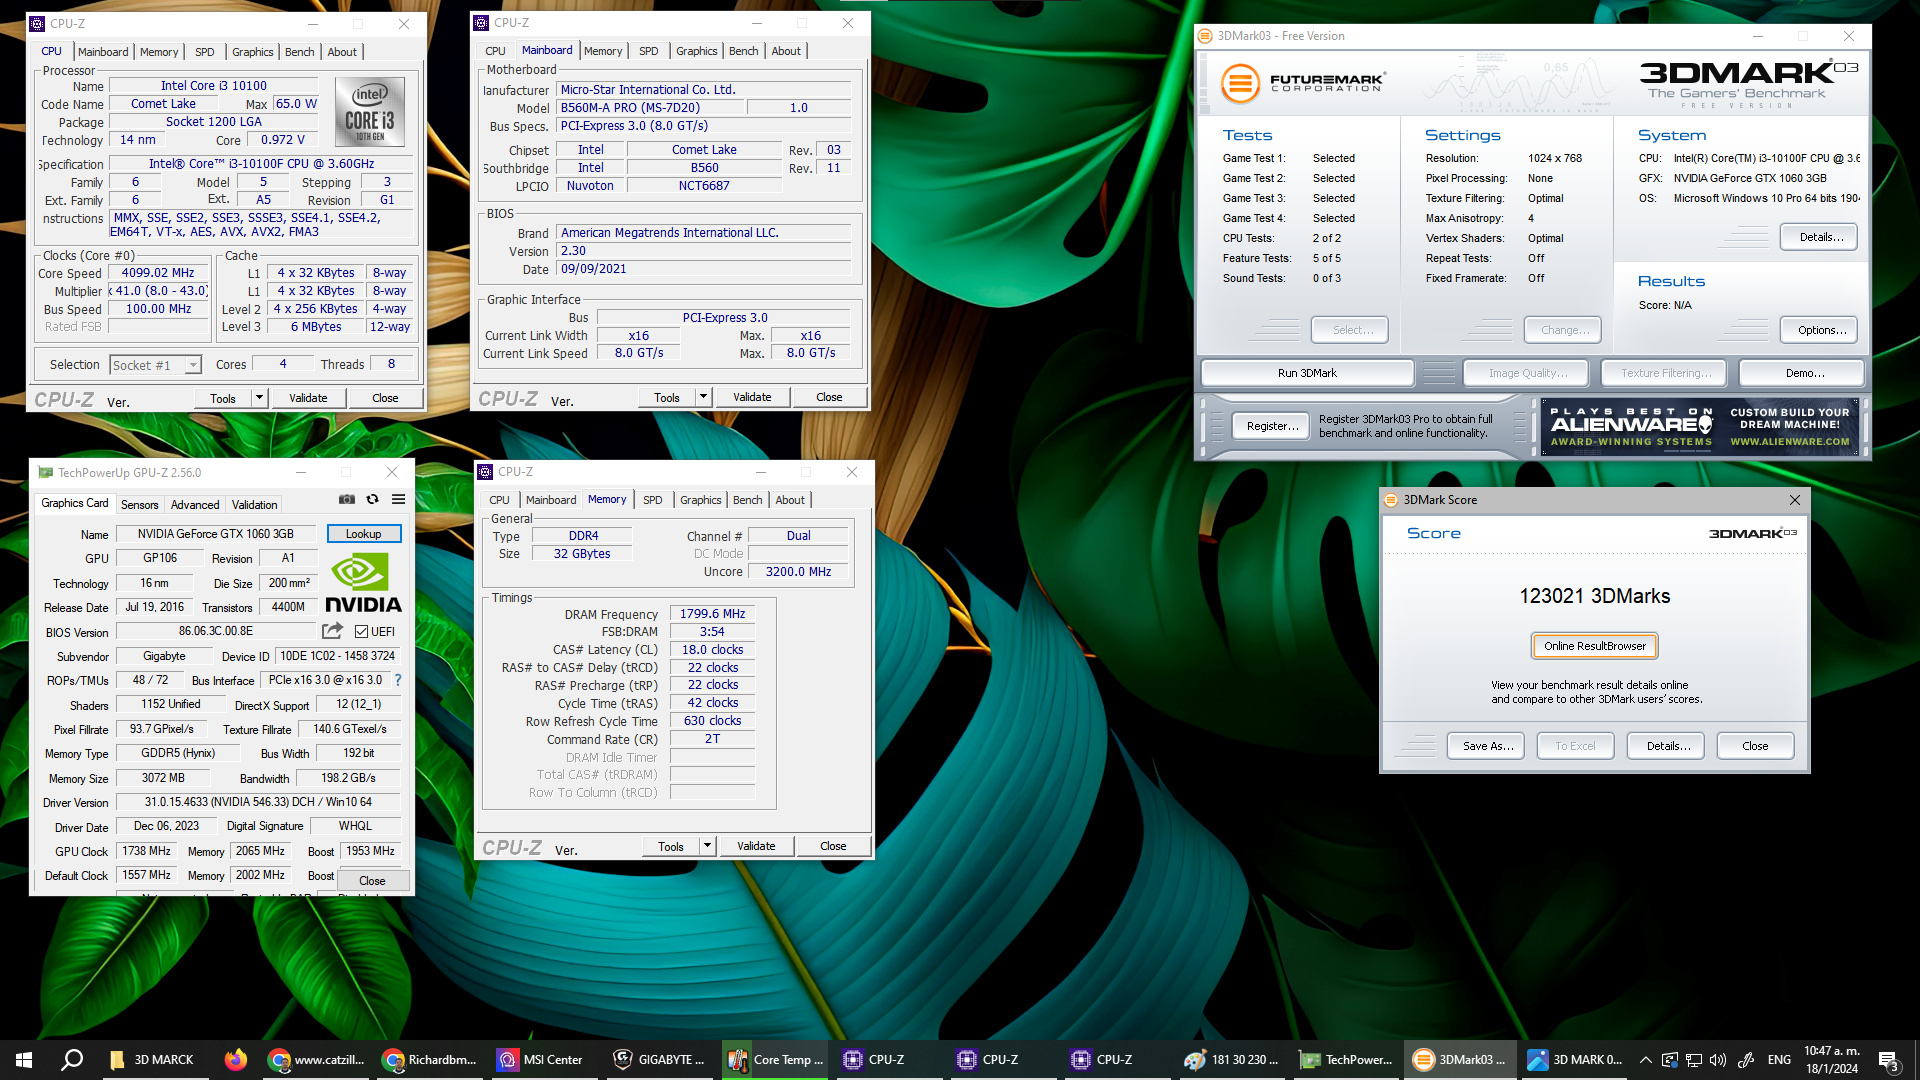Open MSI Center from the taskbar
Image resolution: width=1920 pixels, height=1080 pixels.
(541, 1060)
